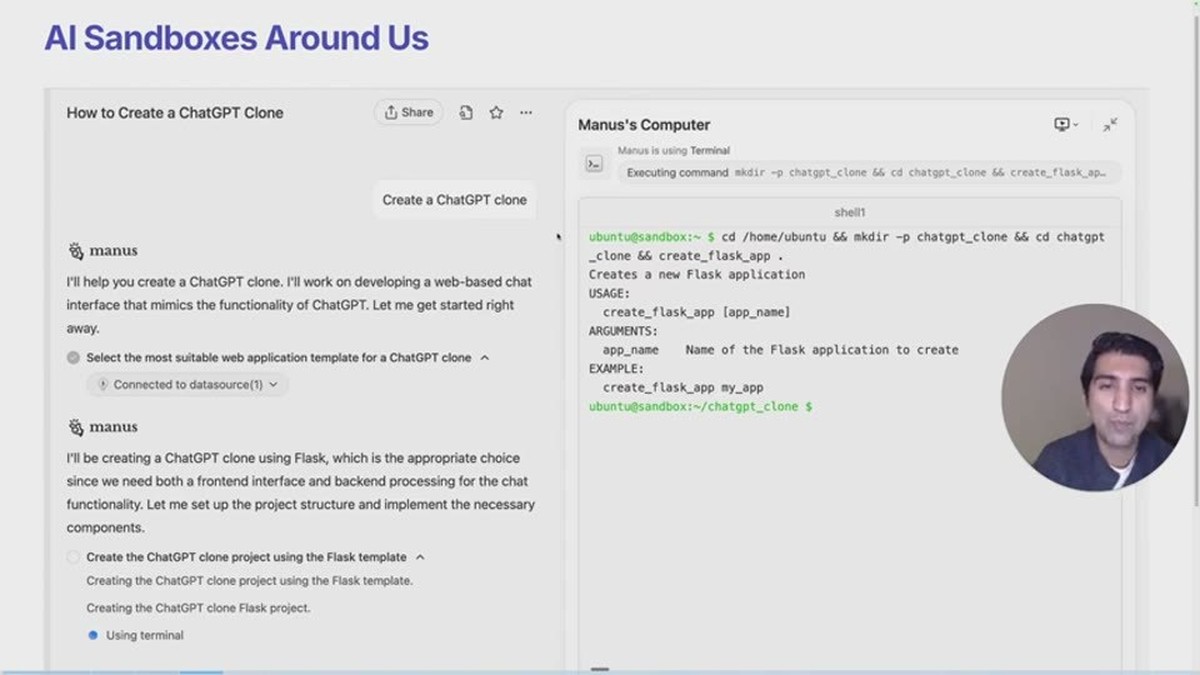The image size is (1200, 675).
Task: Click the Create a ChatGPT clone message bubble
Action: pyautogui.click(x=454, y=200)
